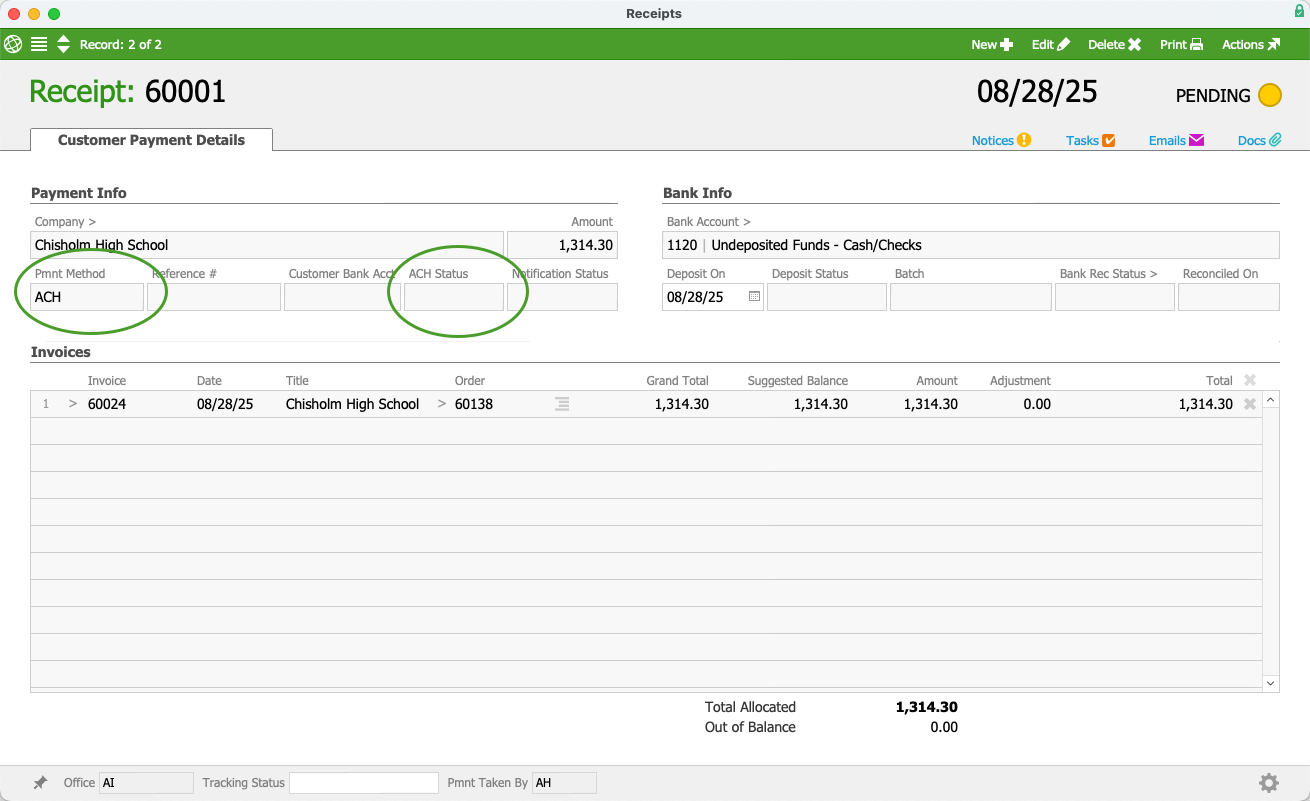Image resolution: width=1310 pixels, height=801 pixels.
Task: Click the Bank Rec Status > label
Action: [x=1108, y=274]
